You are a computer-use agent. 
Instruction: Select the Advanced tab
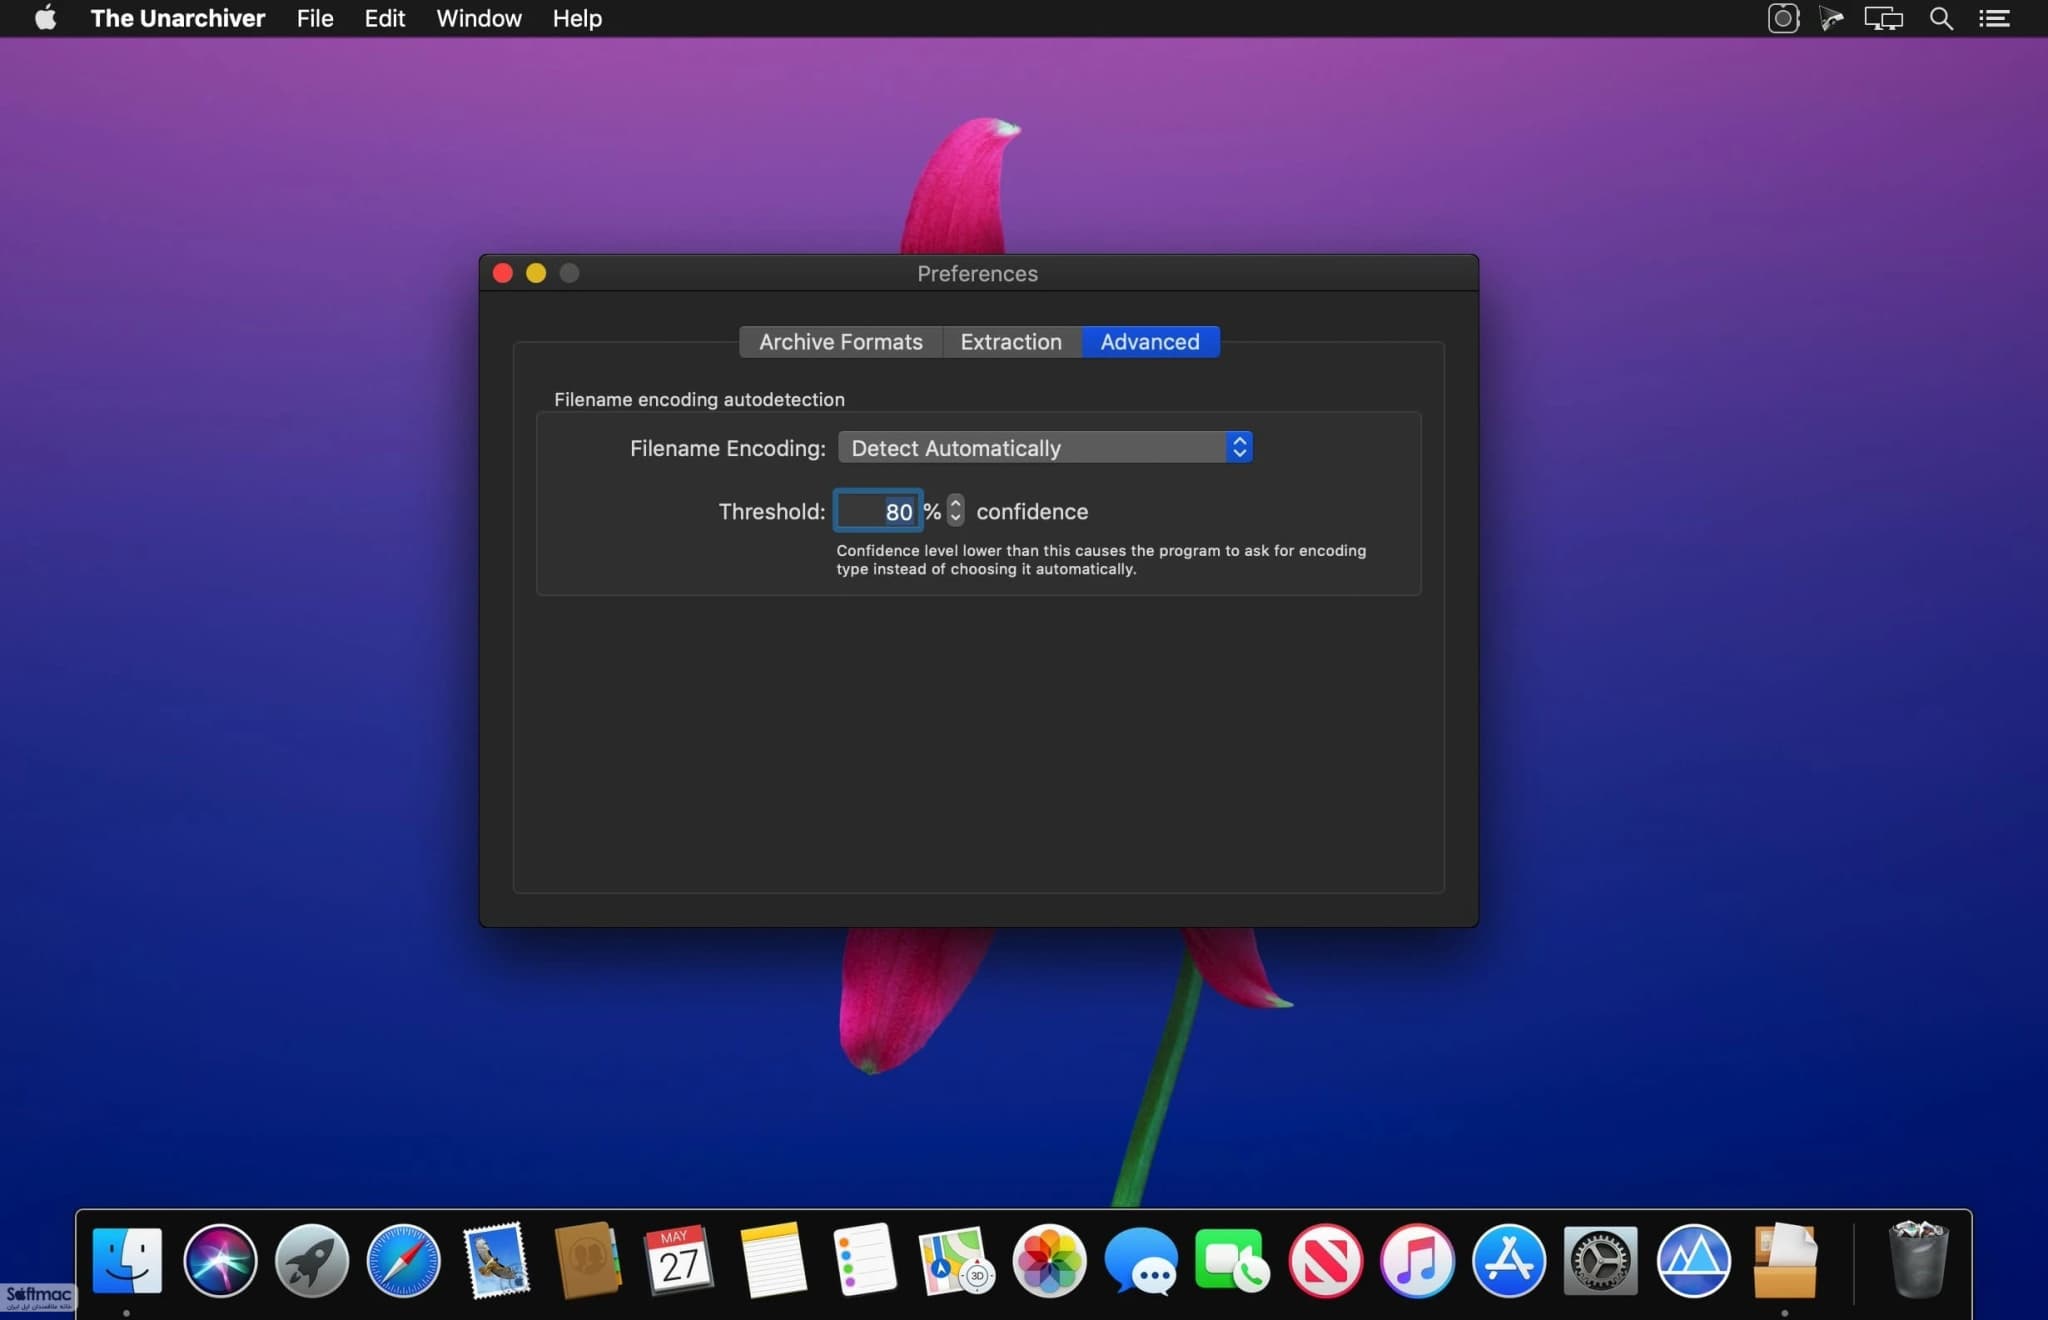pos(1150,342)
